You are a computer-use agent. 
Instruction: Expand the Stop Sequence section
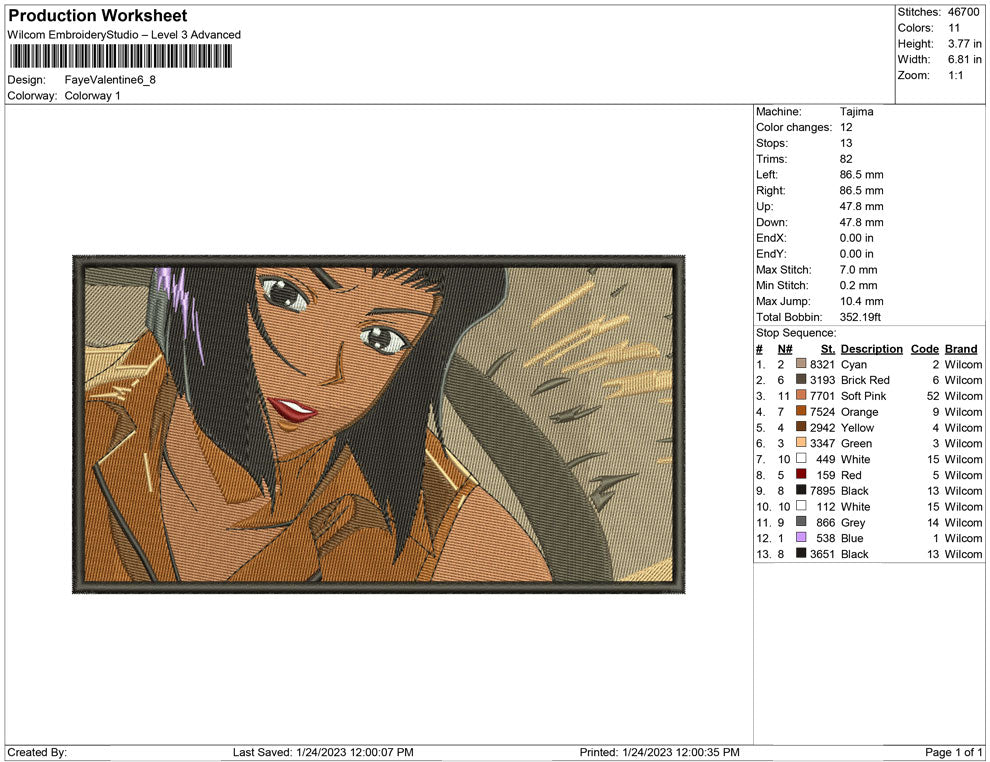click(795, 332)
